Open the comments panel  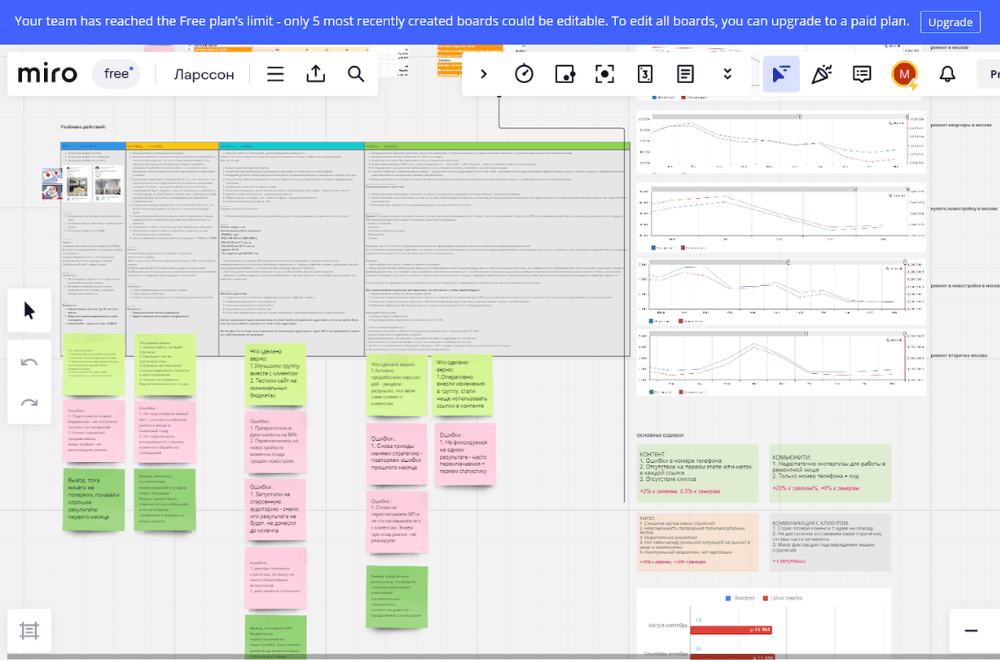click(862, 74)
